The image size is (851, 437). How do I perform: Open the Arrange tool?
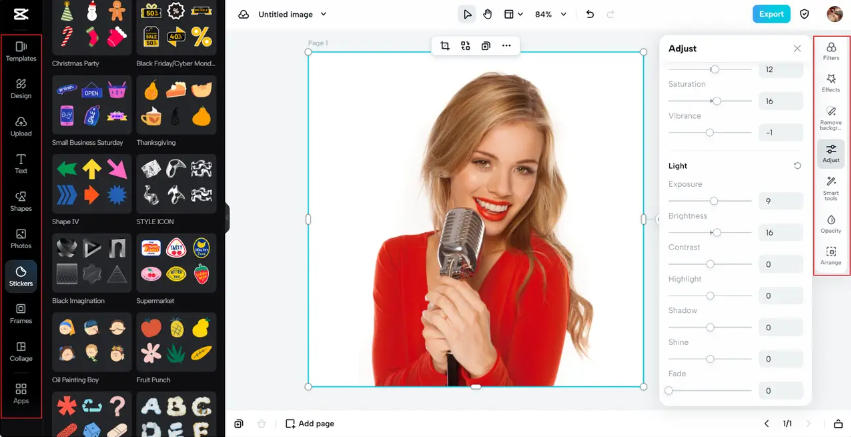[831, 256]
